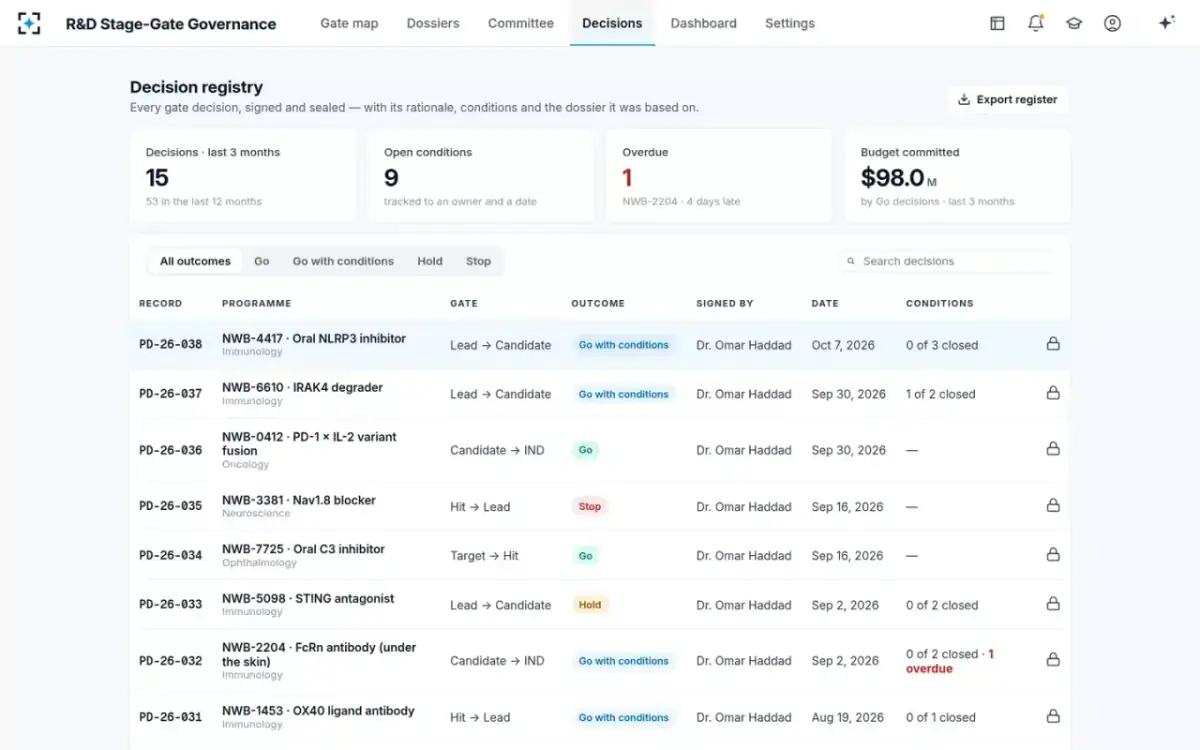Click the Date column header

pyautogui.click(x=825, y=303)
